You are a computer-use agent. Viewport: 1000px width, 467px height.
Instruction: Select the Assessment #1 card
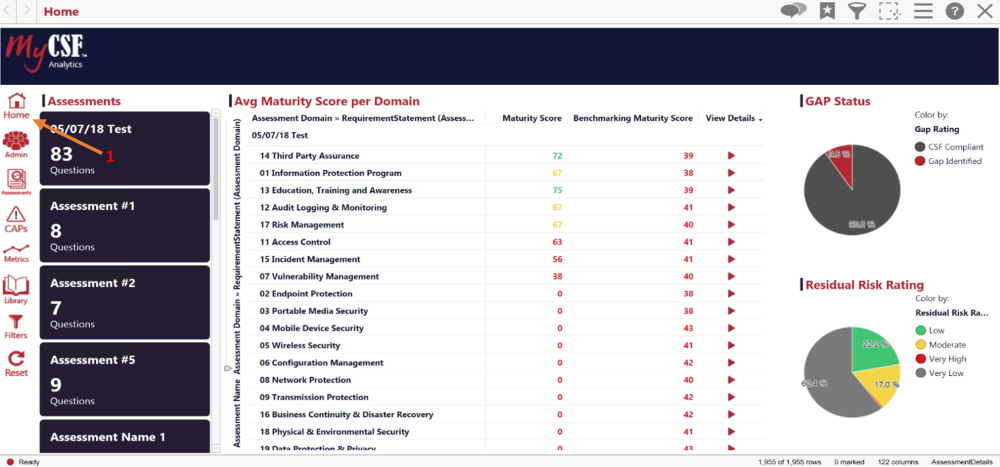coord(124,225)
